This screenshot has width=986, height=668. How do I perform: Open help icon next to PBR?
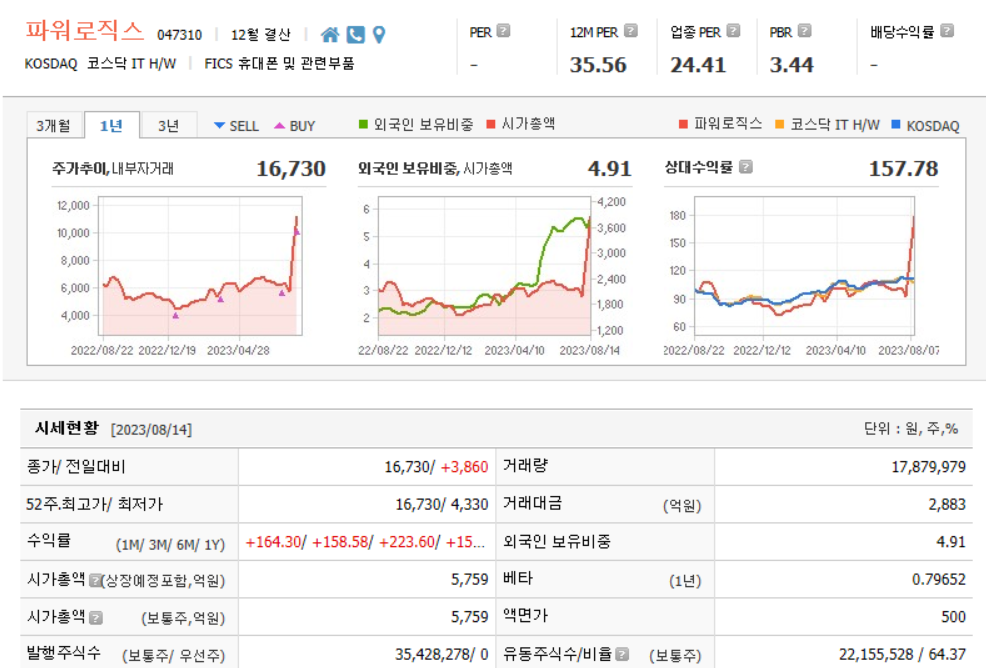pyautogui.click(x=804, y=31)
